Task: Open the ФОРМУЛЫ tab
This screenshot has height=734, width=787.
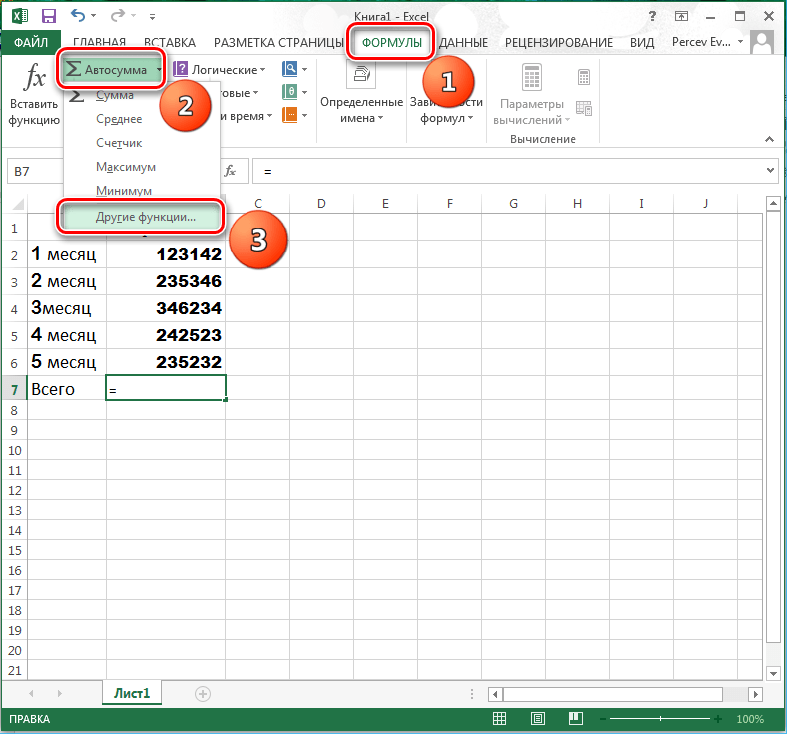Action: point(391,43)
